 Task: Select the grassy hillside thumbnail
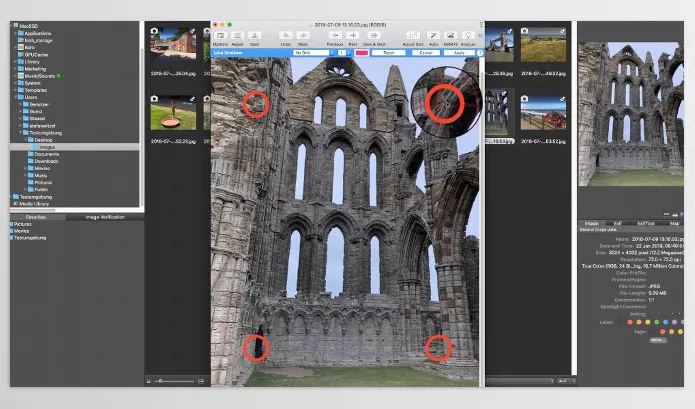[x=543, y=44]
